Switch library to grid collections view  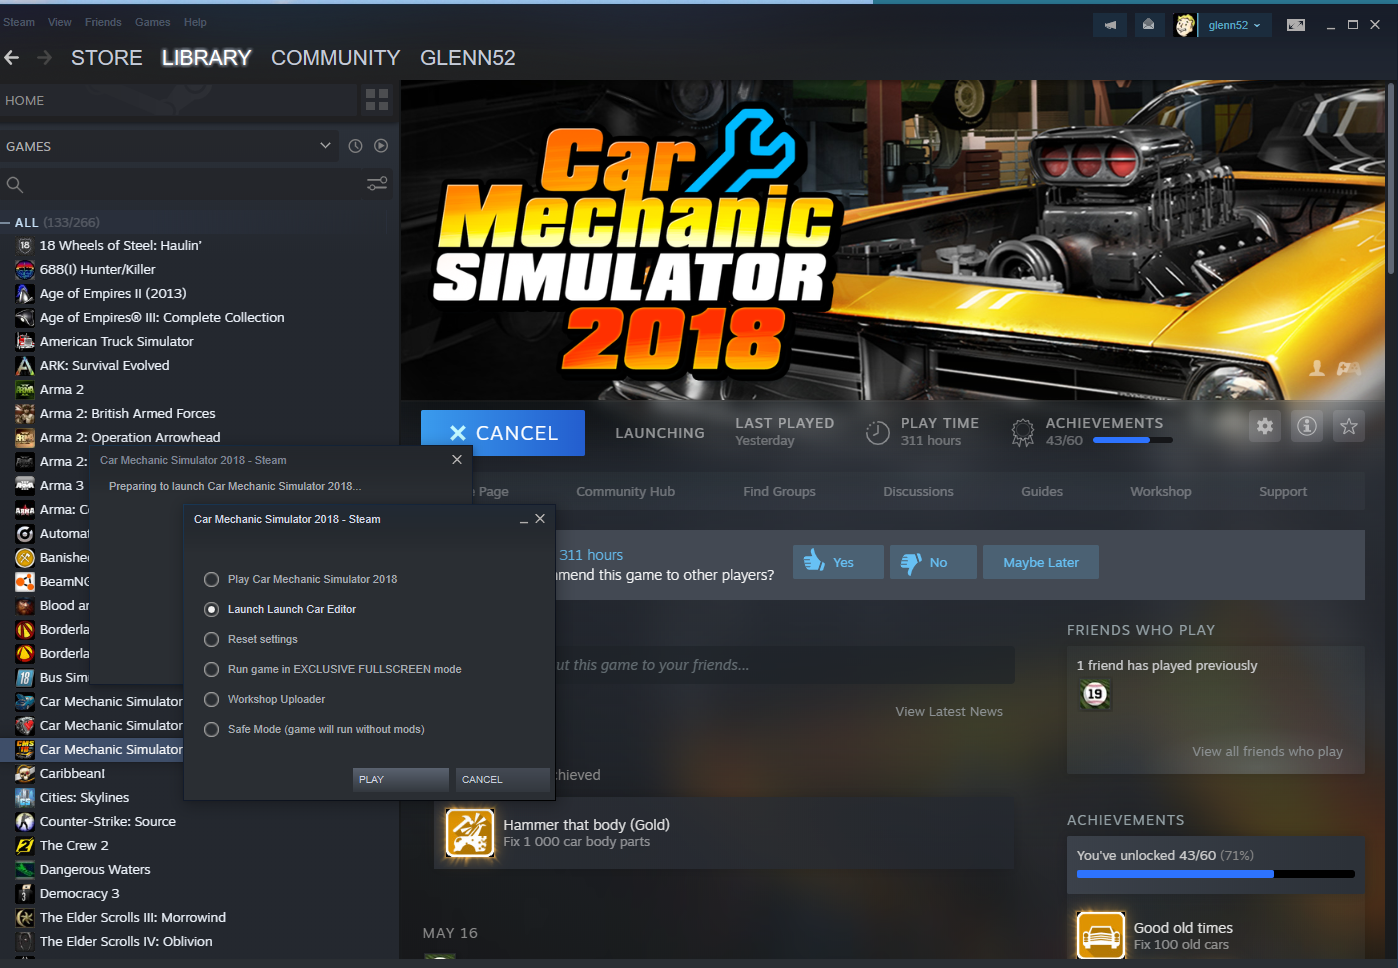(377, 99)
